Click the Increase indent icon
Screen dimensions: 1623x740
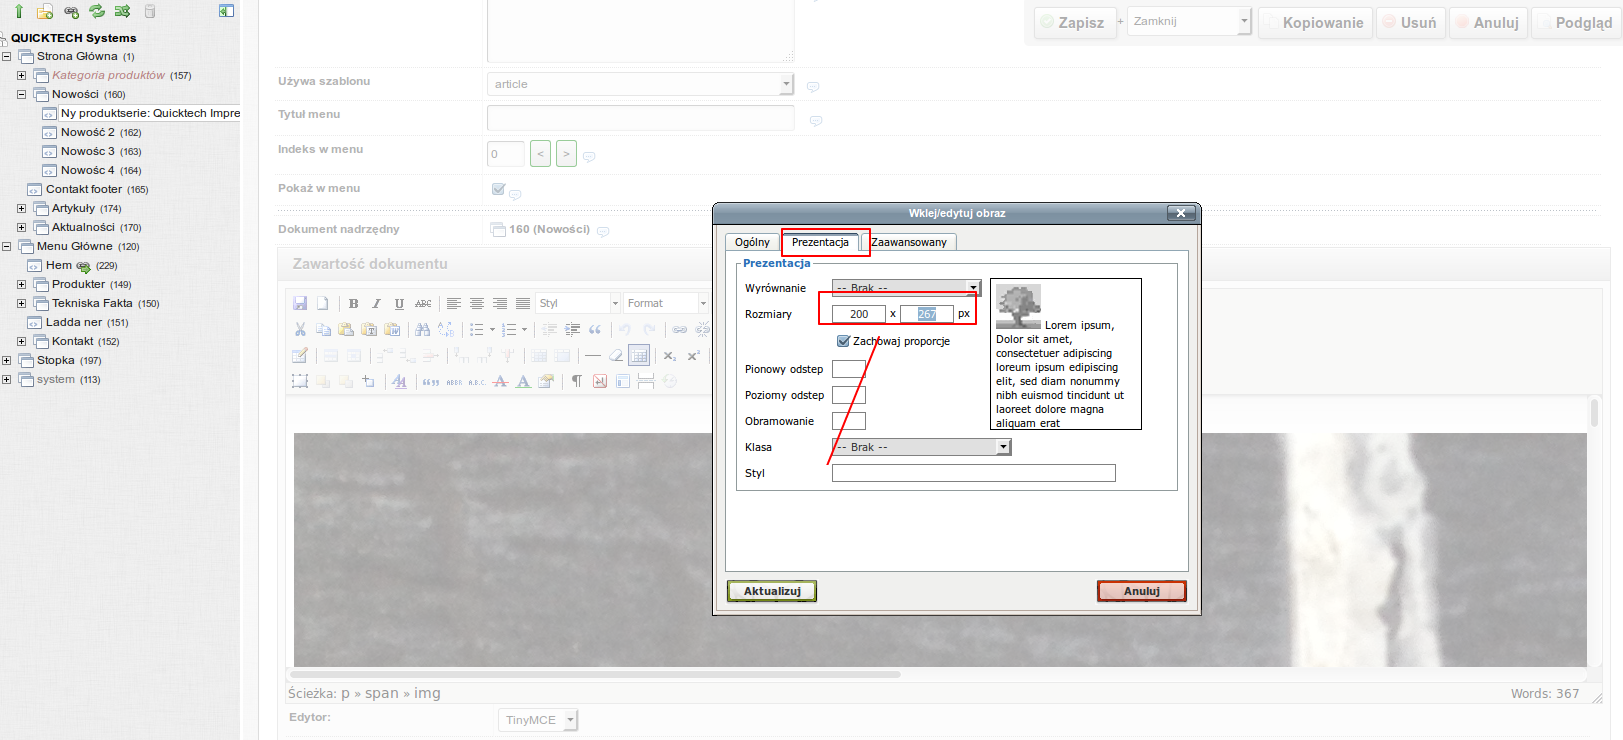coord(572,329)
